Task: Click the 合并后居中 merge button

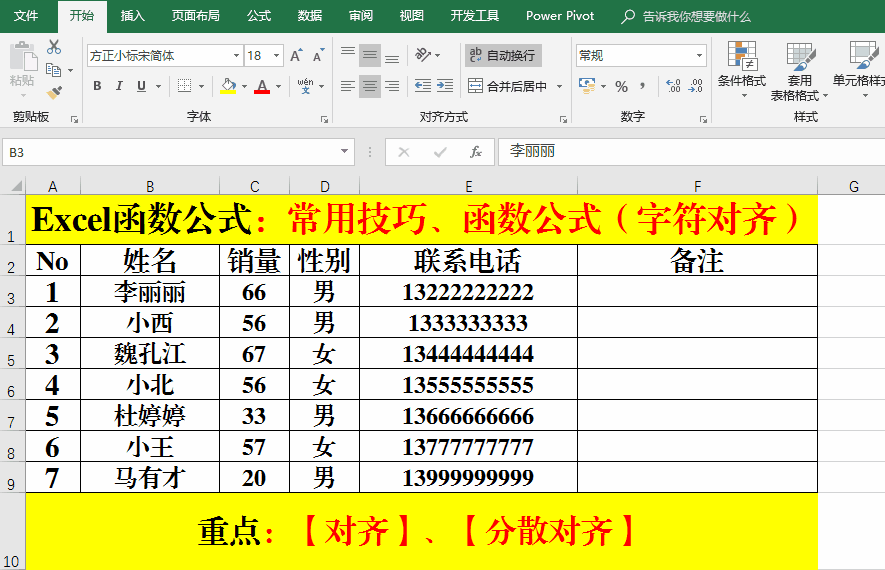Action: point(508,87)
